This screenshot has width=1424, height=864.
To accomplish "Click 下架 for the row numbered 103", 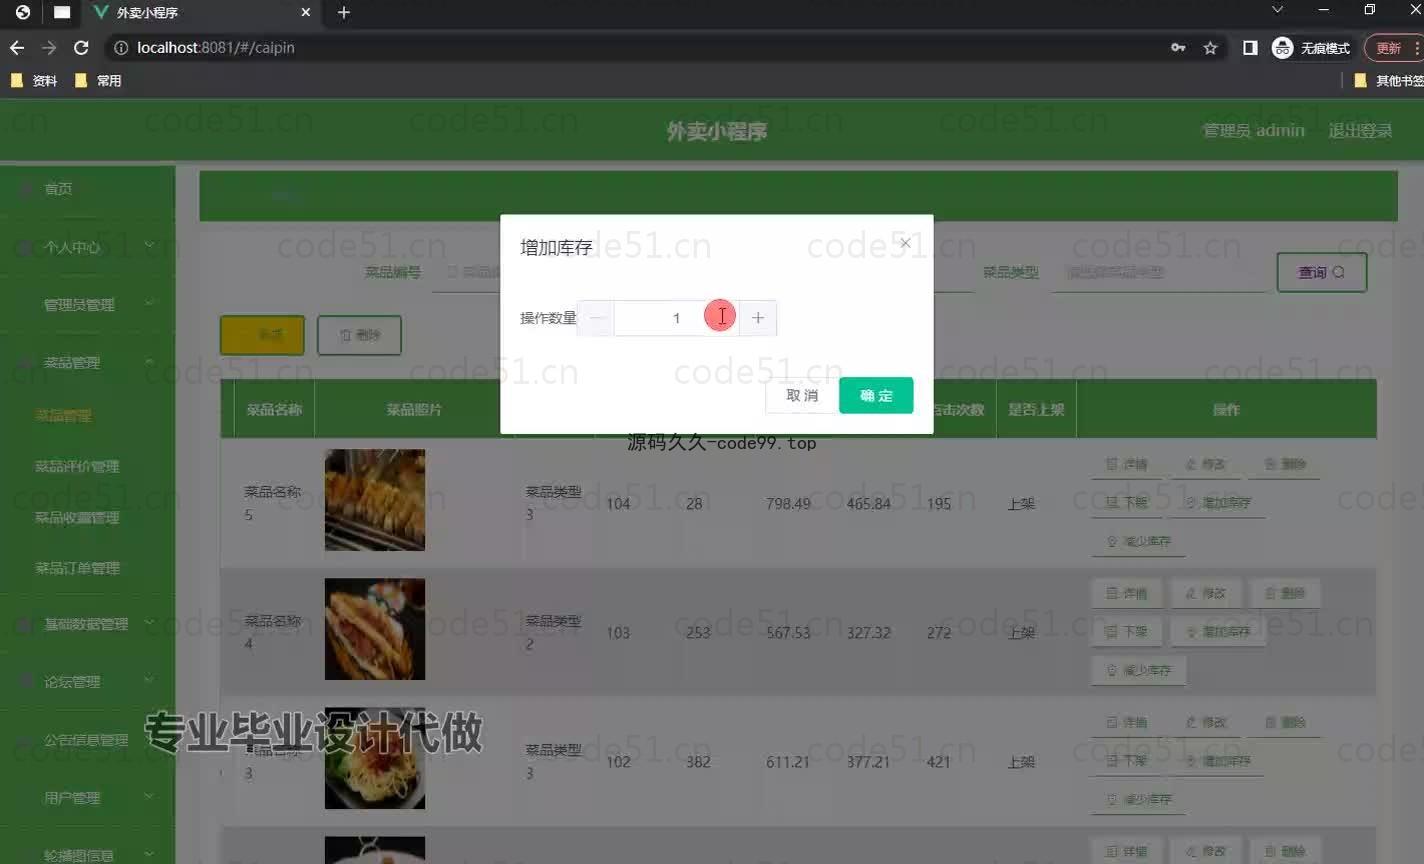I will click(1126, 632).
